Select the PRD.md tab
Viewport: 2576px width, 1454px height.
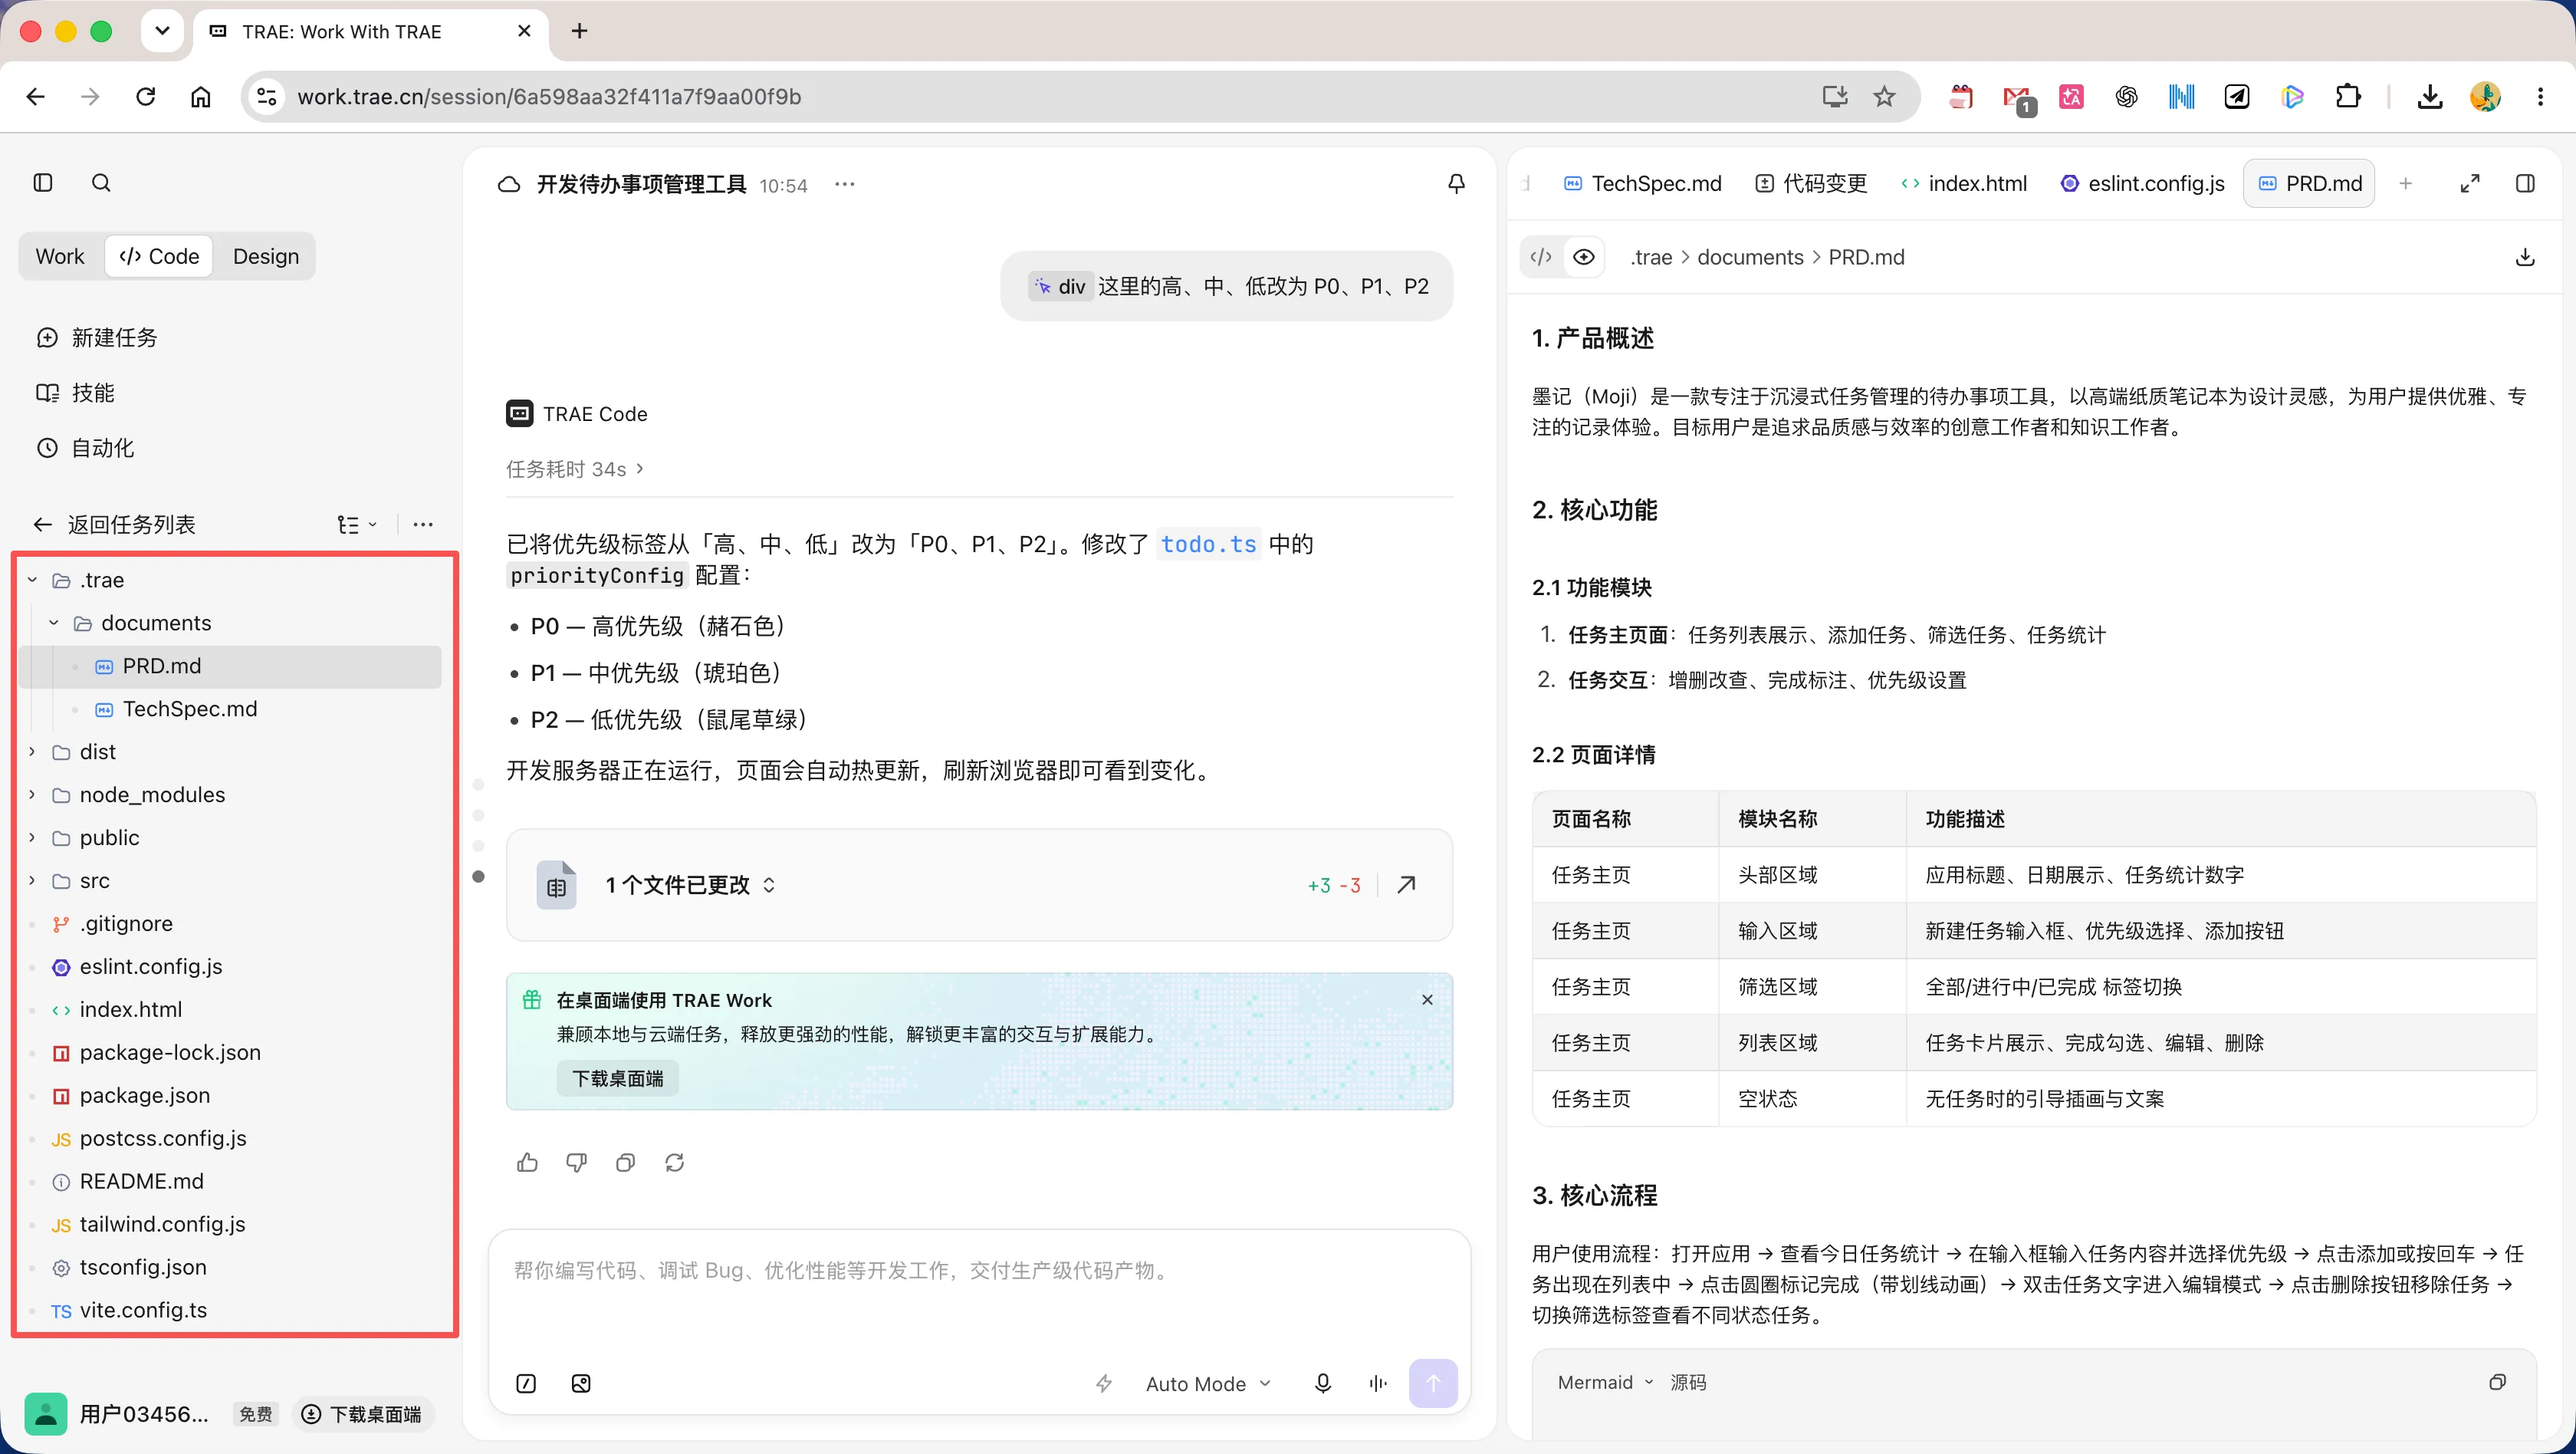(x=2309, y=184)
